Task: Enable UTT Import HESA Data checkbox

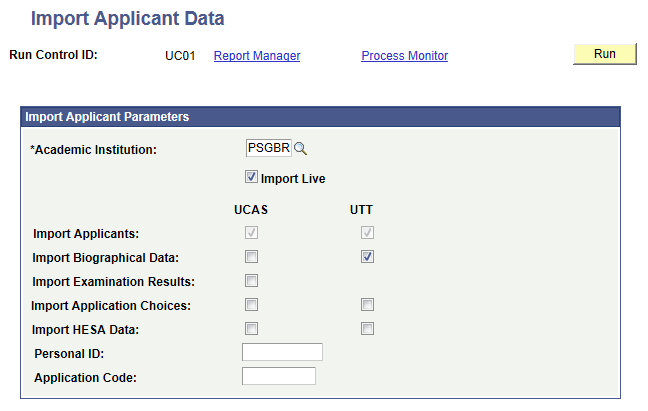Action: point(368,329)
